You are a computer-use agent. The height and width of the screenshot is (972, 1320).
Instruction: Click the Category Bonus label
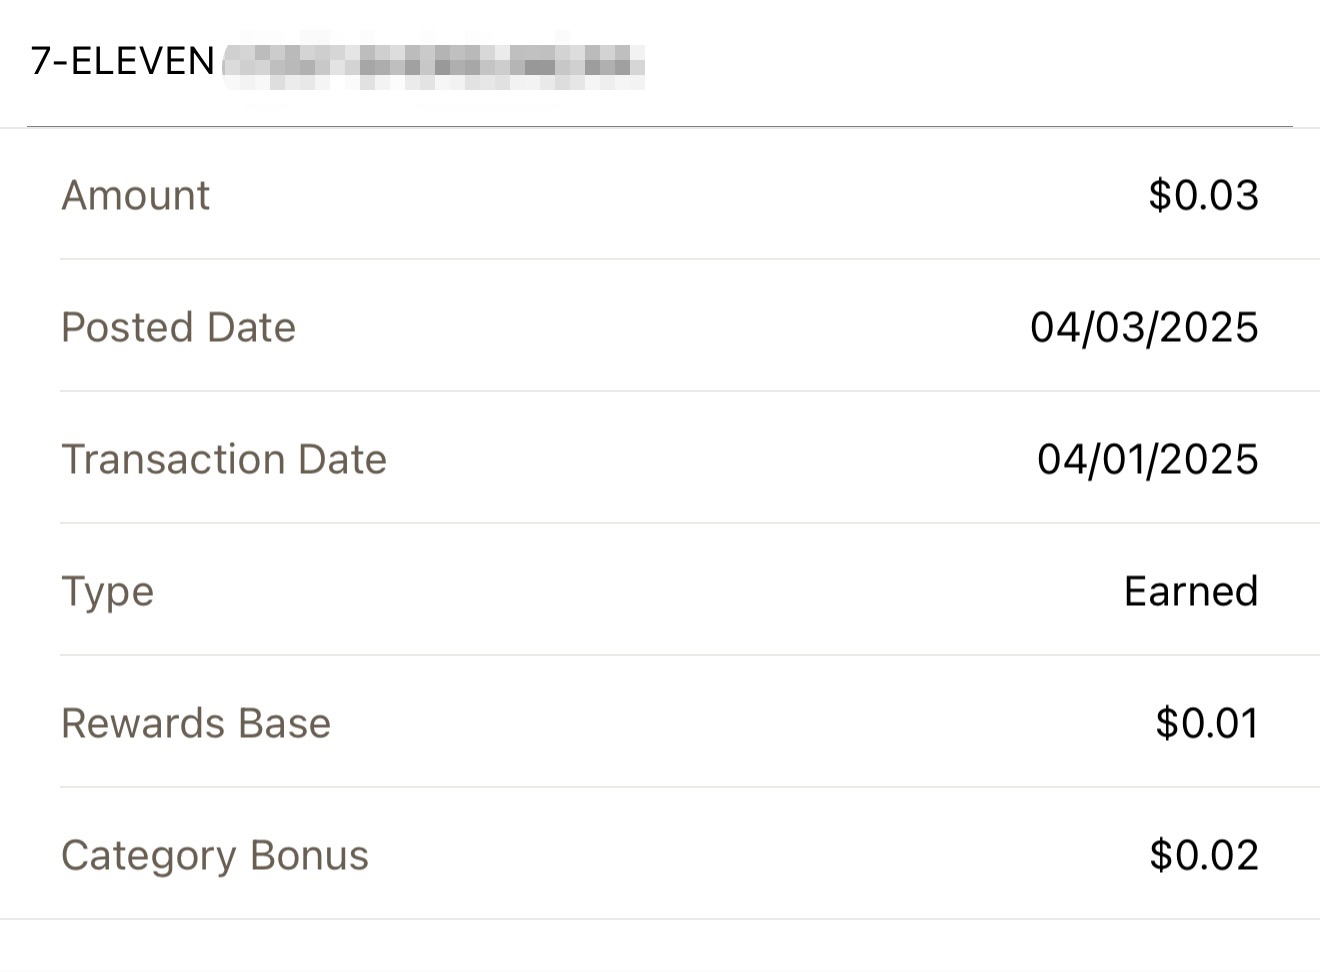click(215, 856)
